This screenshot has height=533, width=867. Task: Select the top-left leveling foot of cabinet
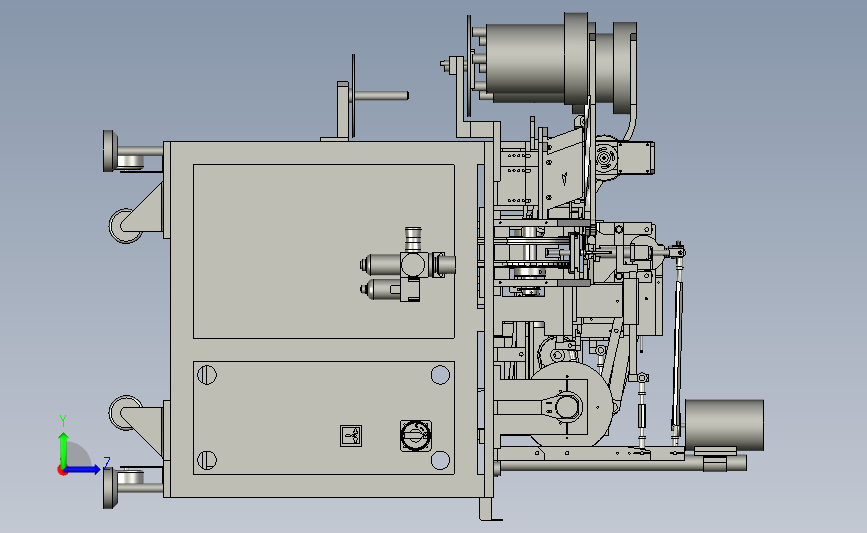pos(109,151)
